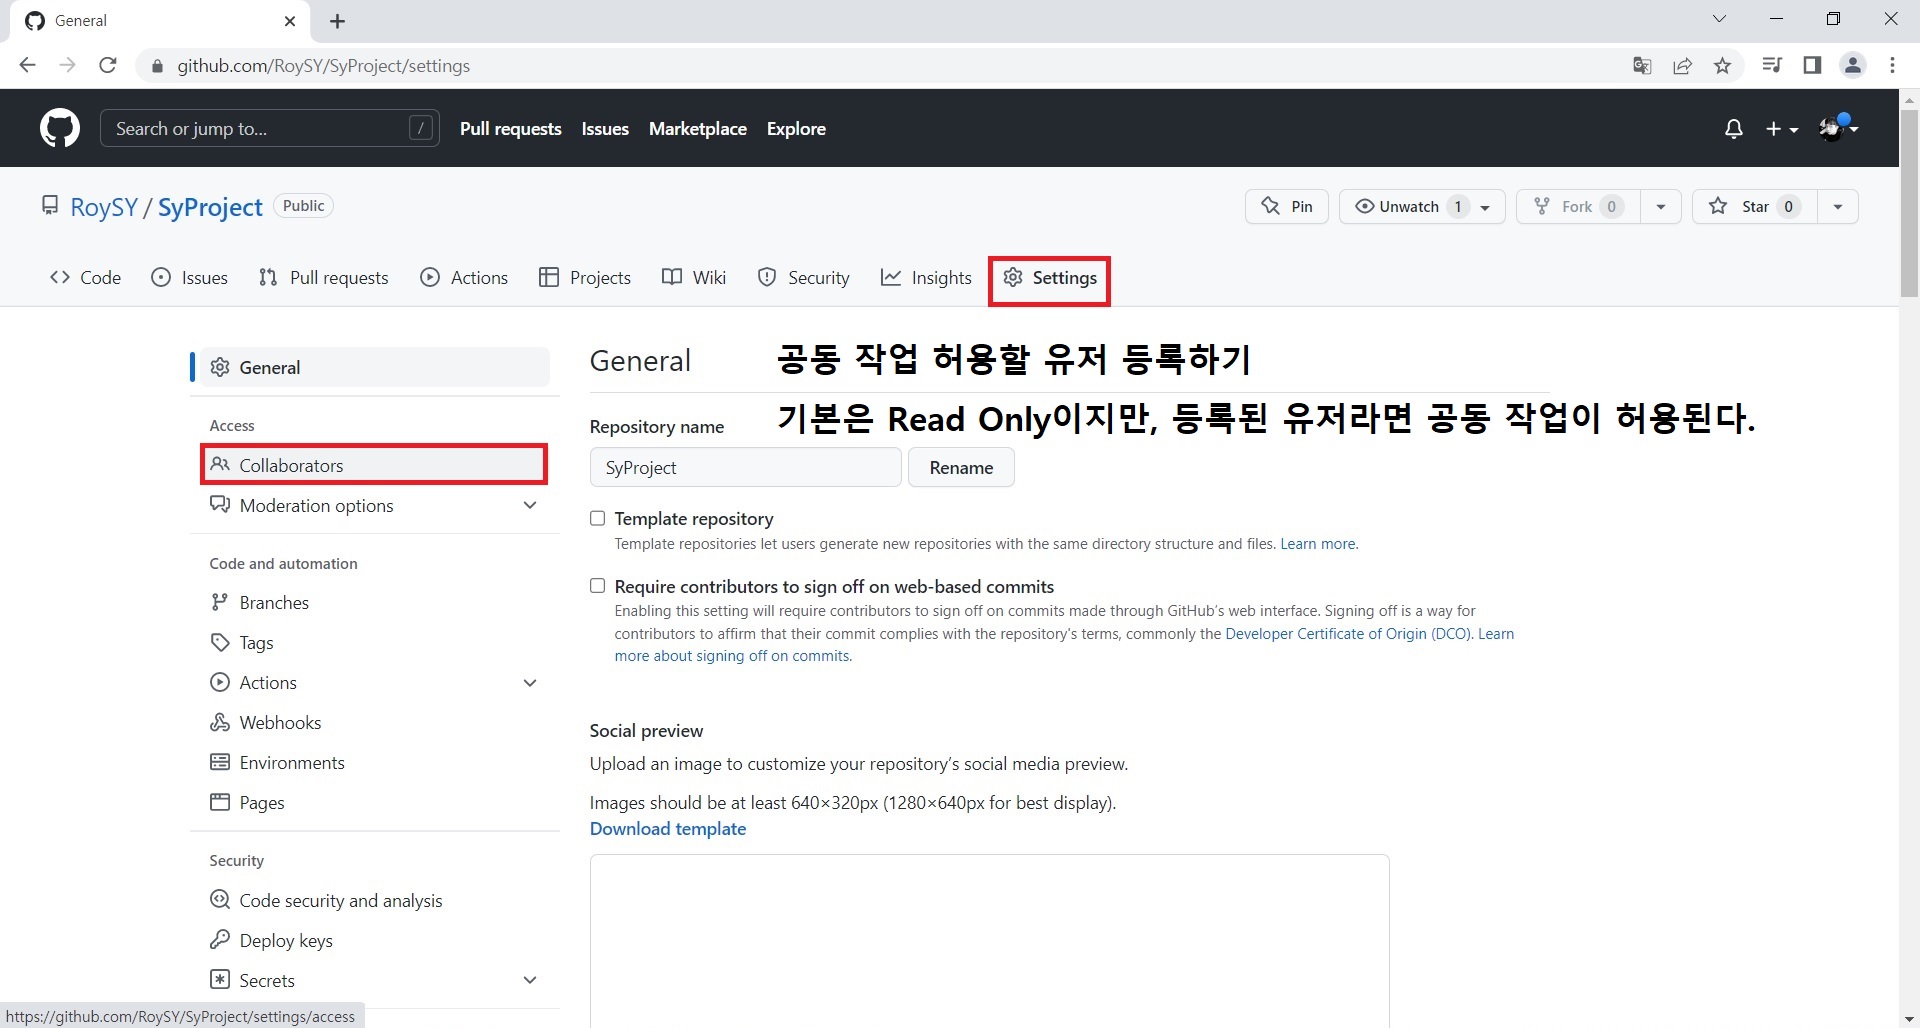Screen dimensions: 1920x1028
Task: Open Learn more about template repositories
Action: click(x=1318, y=544)
